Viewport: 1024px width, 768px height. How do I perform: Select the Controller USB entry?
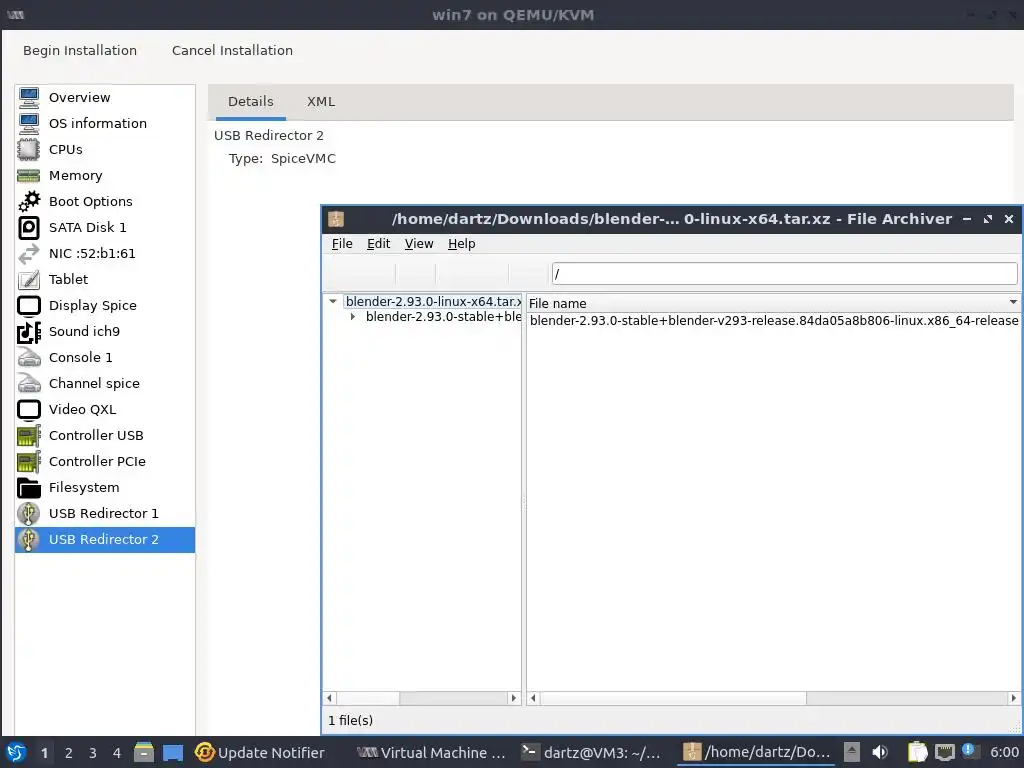(104, 436)
